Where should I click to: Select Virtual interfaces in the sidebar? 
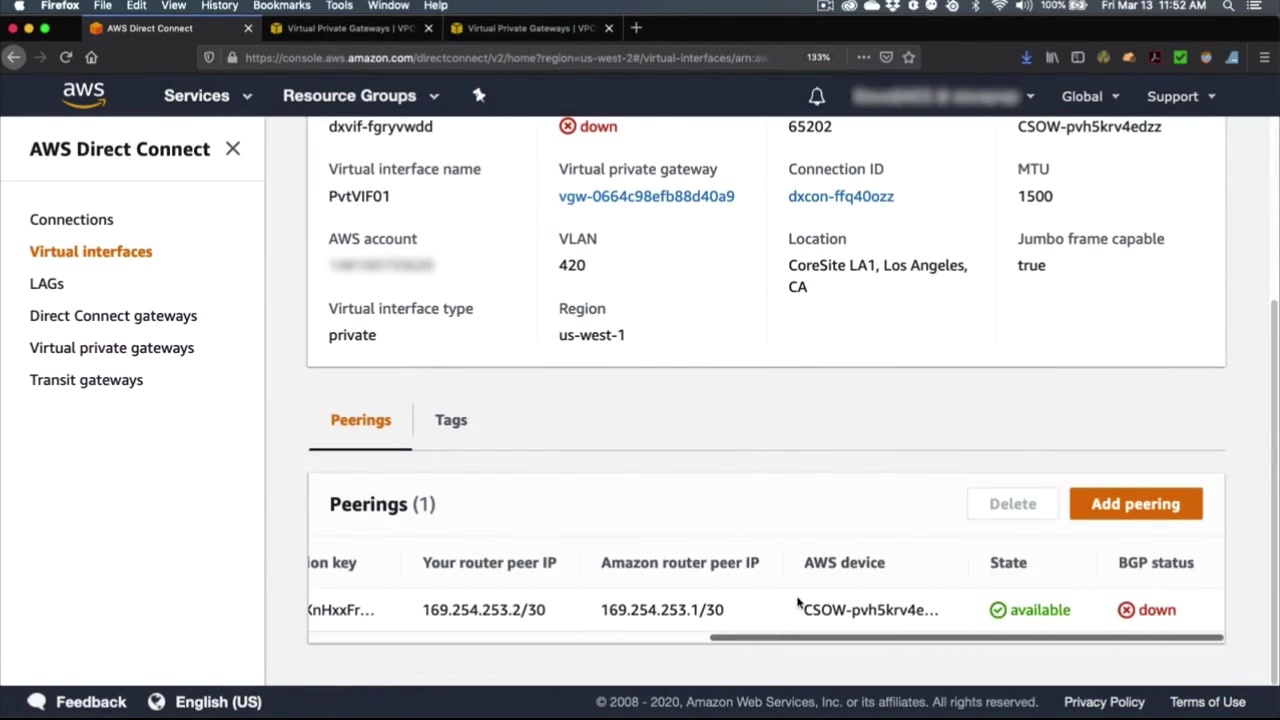pos(91,251)
